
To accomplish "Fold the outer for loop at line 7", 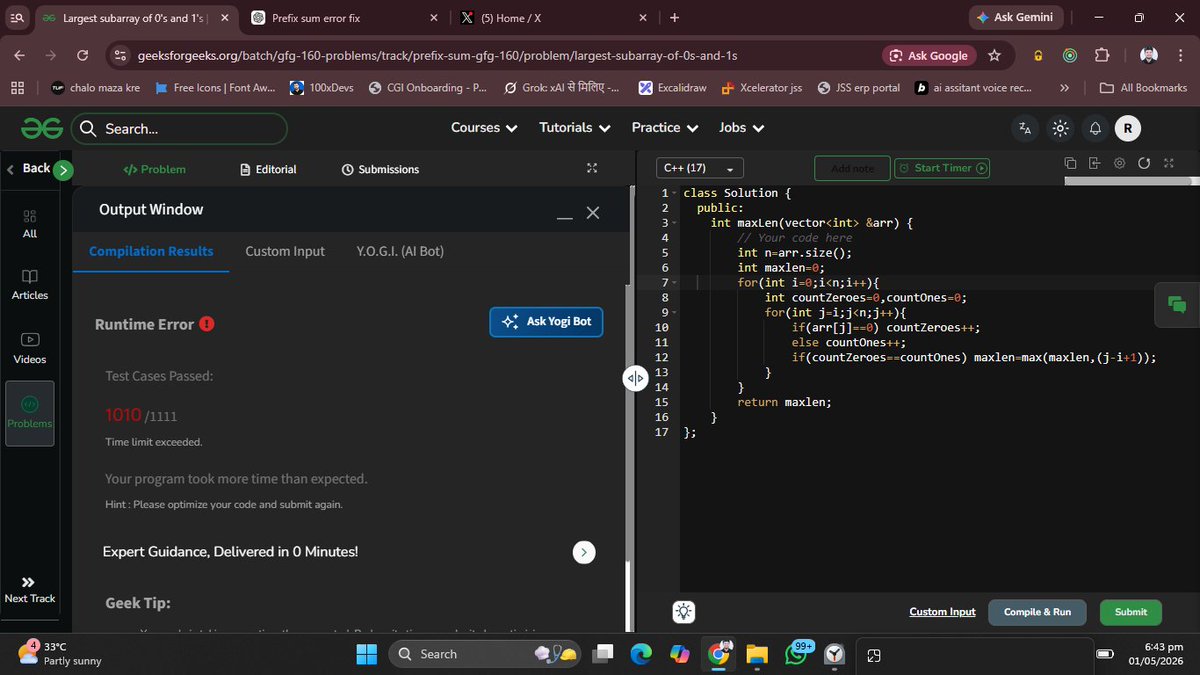I will (x=674, y=283).
